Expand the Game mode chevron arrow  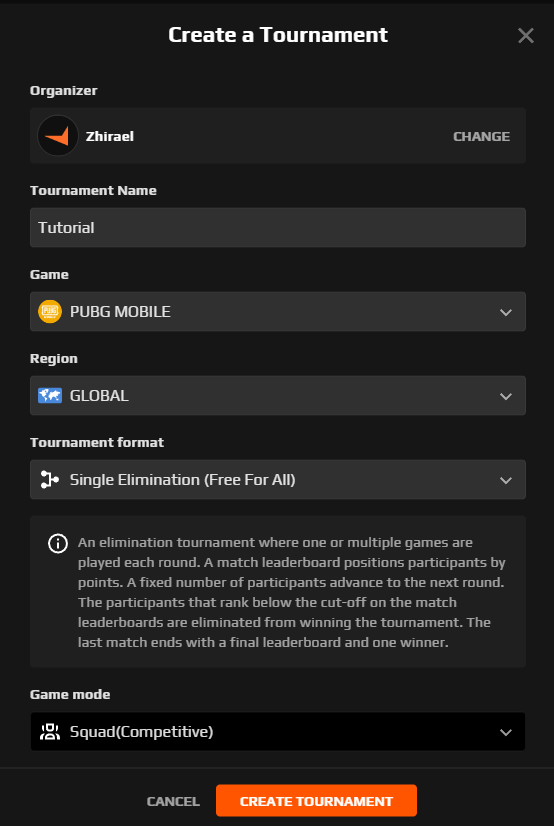[506, 733]
